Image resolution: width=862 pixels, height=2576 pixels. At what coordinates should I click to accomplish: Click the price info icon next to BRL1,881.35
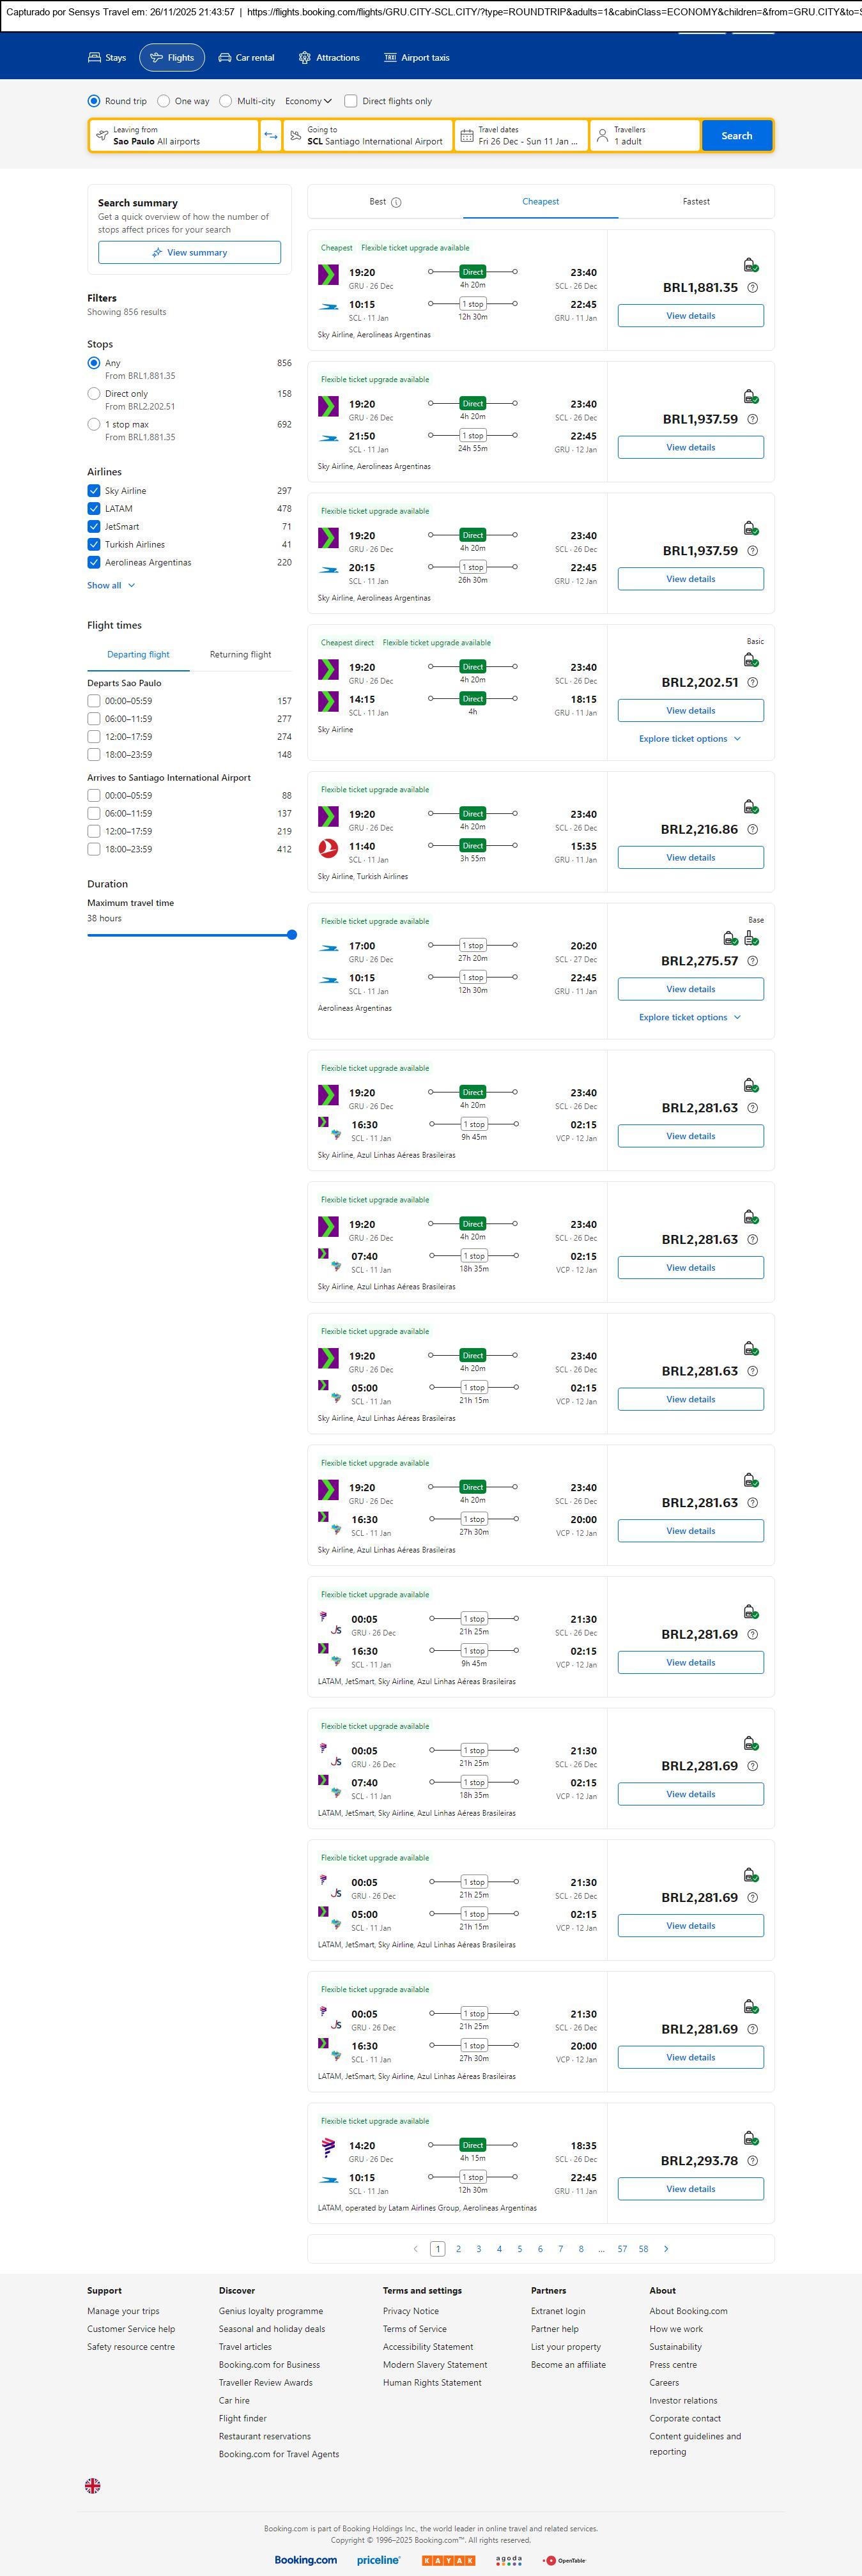pos(752,288)
